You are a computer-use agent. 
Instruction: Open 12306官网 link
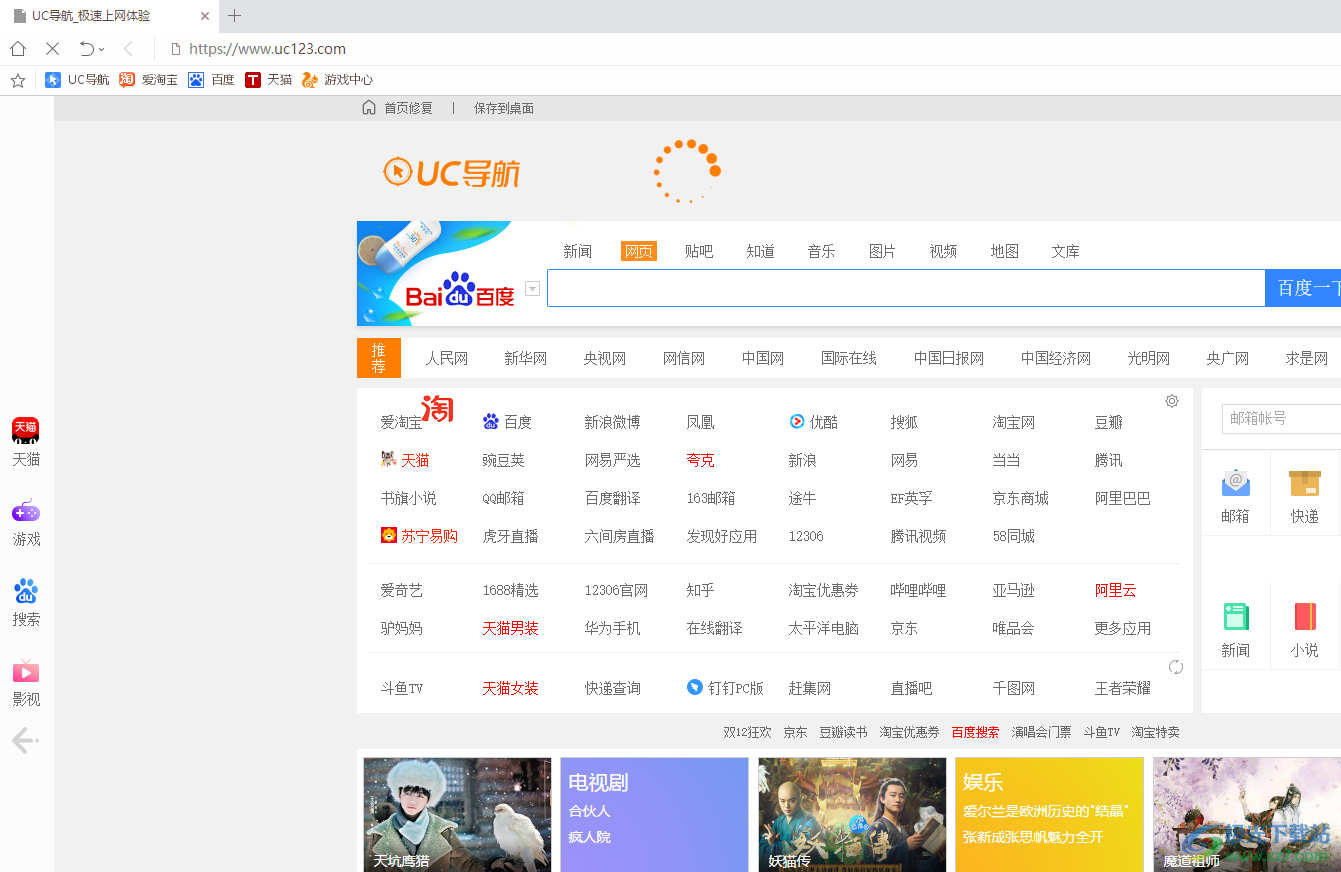coord(616,590)
